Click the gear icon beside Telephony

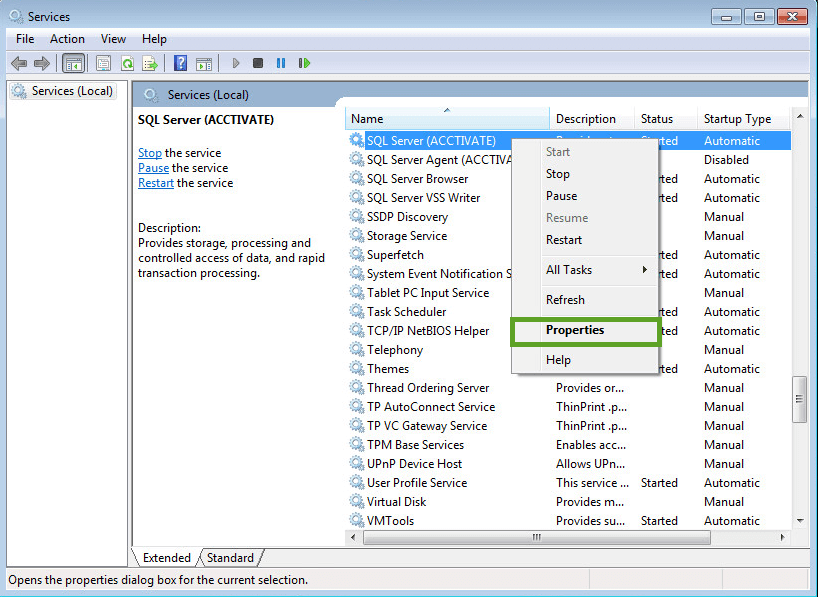[x=357, y=350]
